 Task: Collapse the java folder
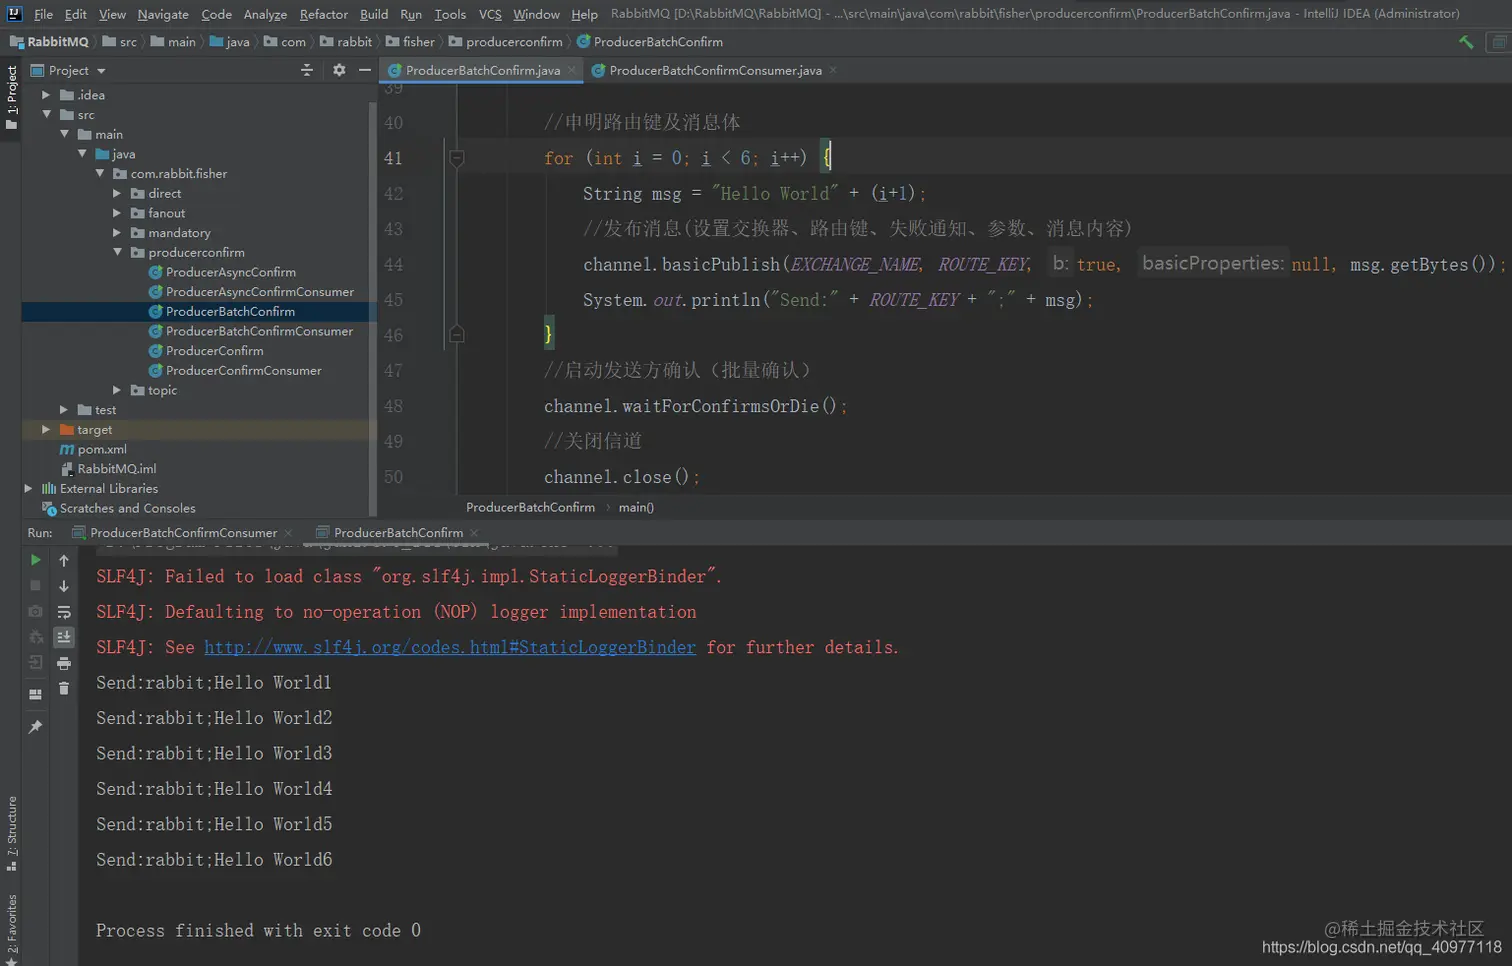point(82,154)
